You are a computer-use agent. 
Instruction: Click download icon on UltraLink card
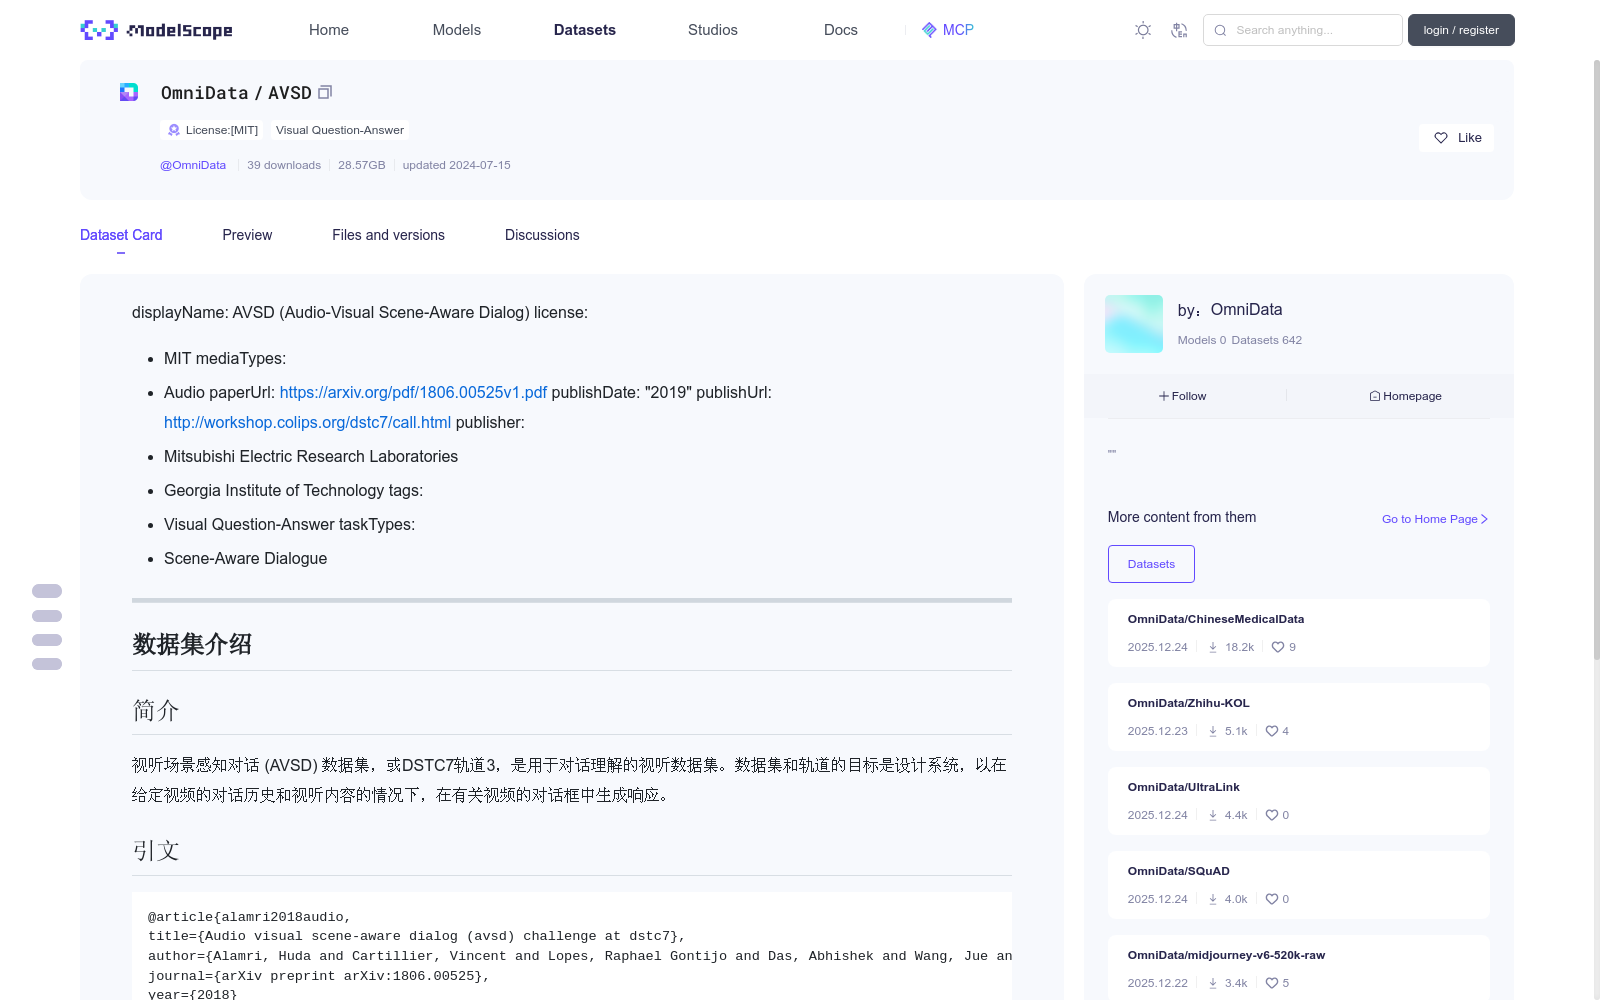pyautogui.click(x=1213, y=815)
